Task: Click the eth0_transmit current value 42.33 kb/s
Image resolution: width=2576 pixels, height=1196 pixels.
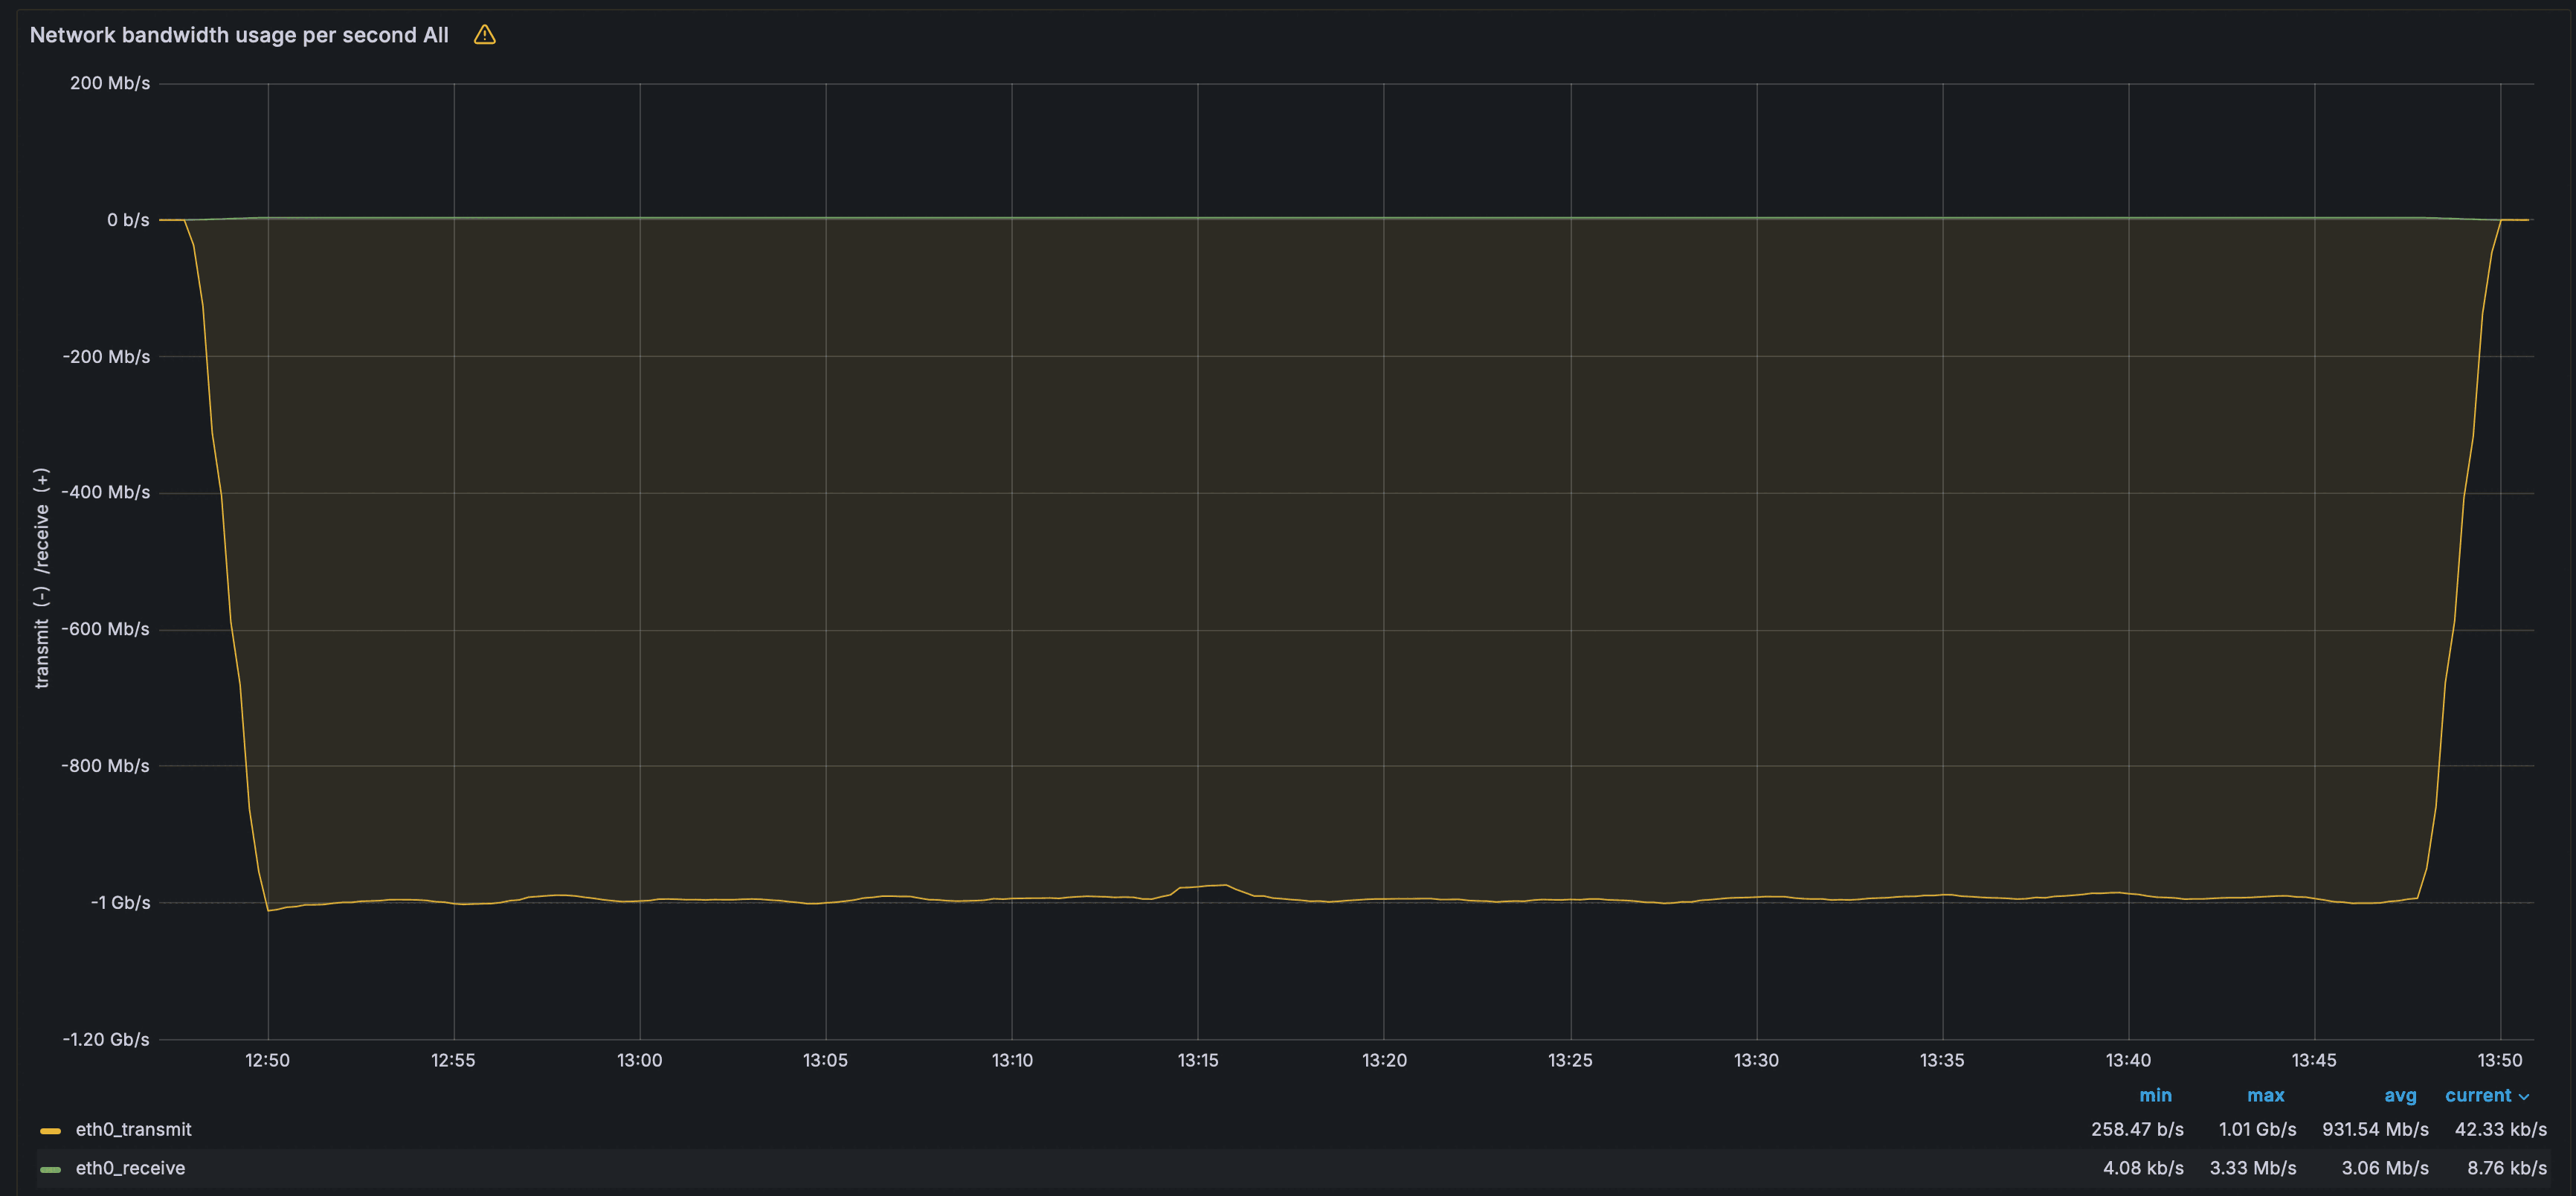Action: click(2500, 1129)
